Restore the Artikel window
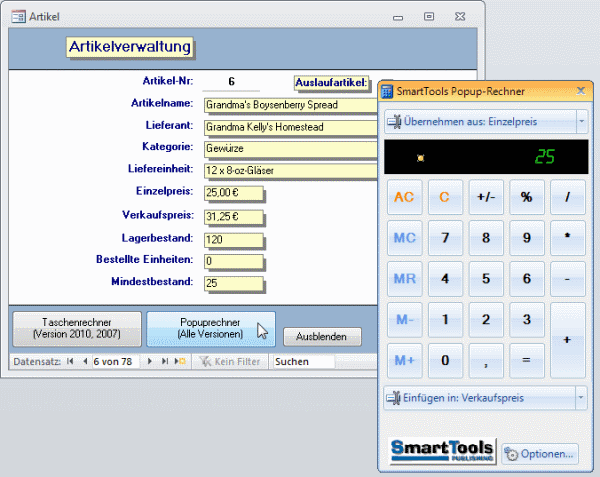This screenshot has height=477, width=600. 429,16
